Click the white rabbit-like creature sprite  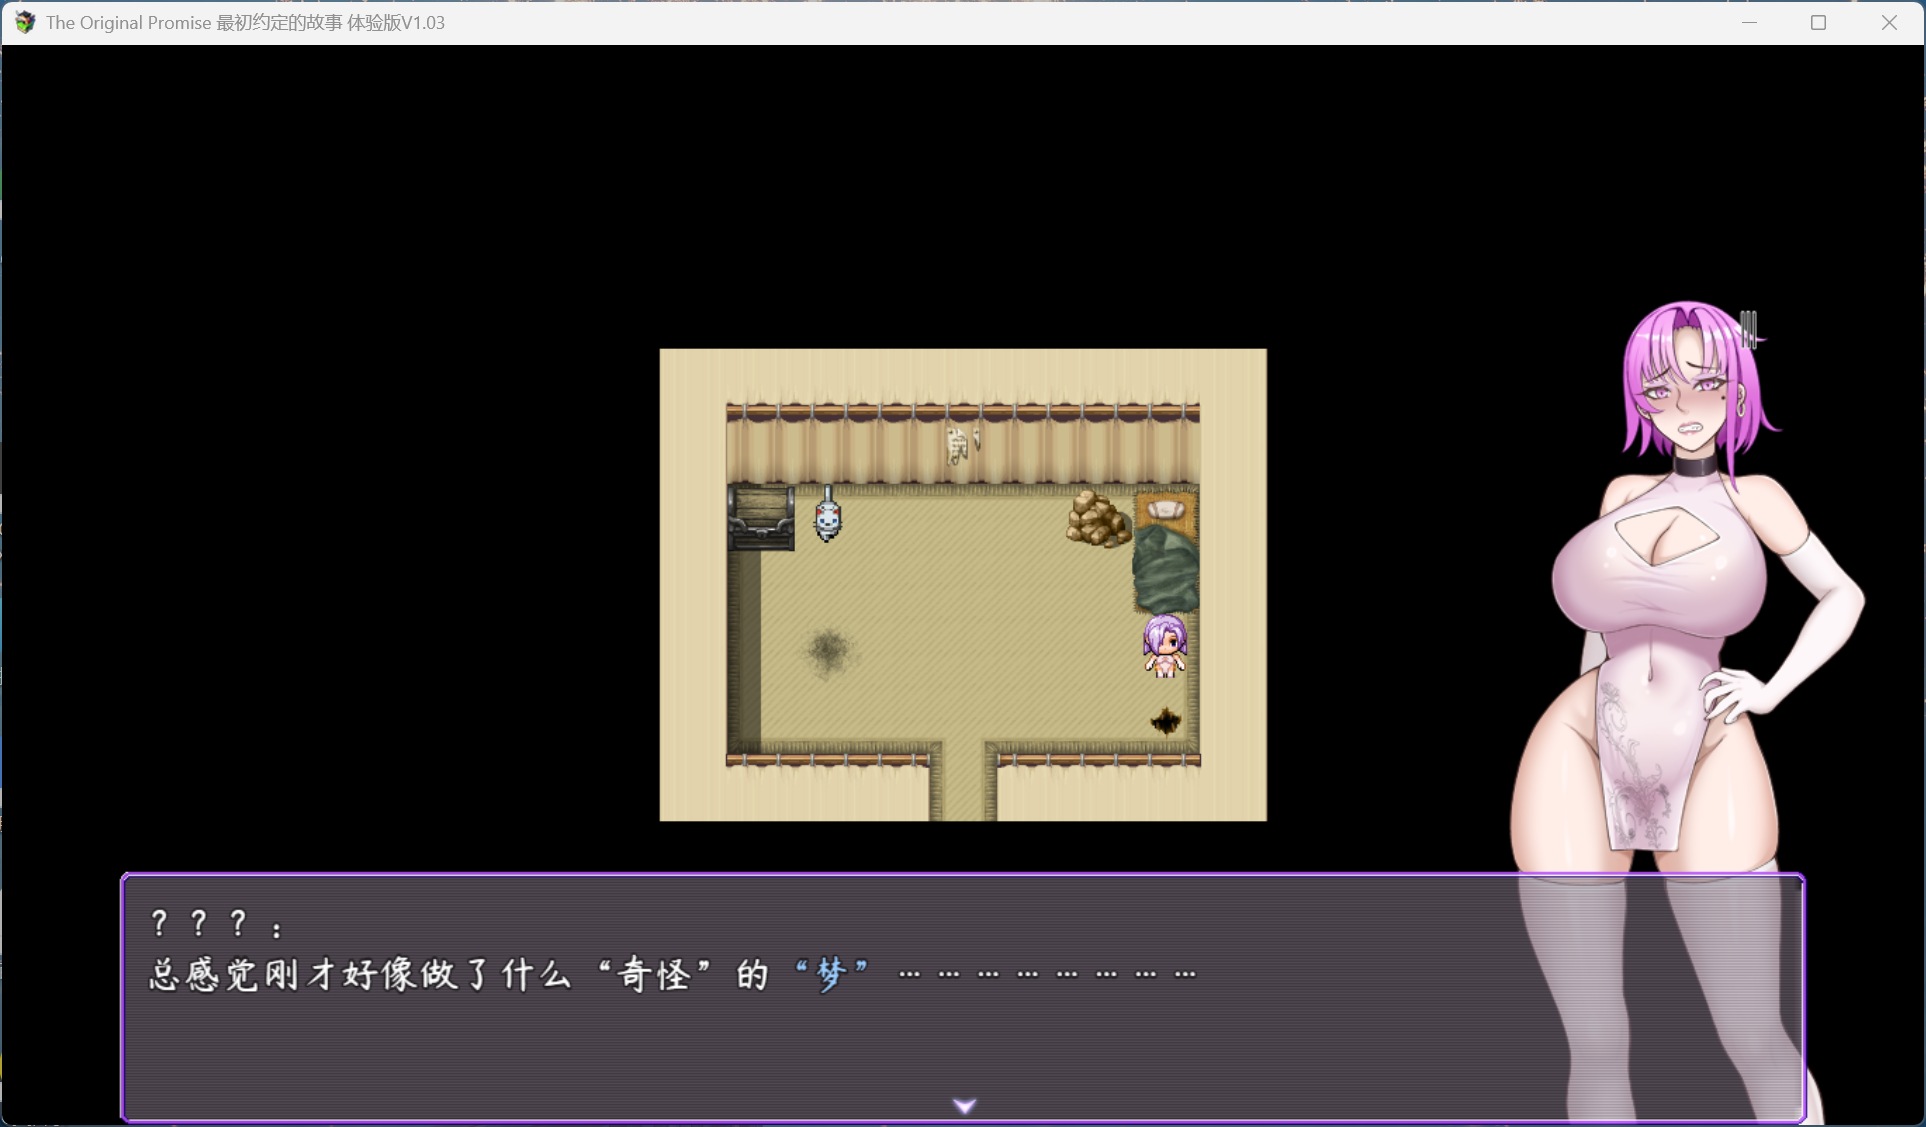click(827, 518)
